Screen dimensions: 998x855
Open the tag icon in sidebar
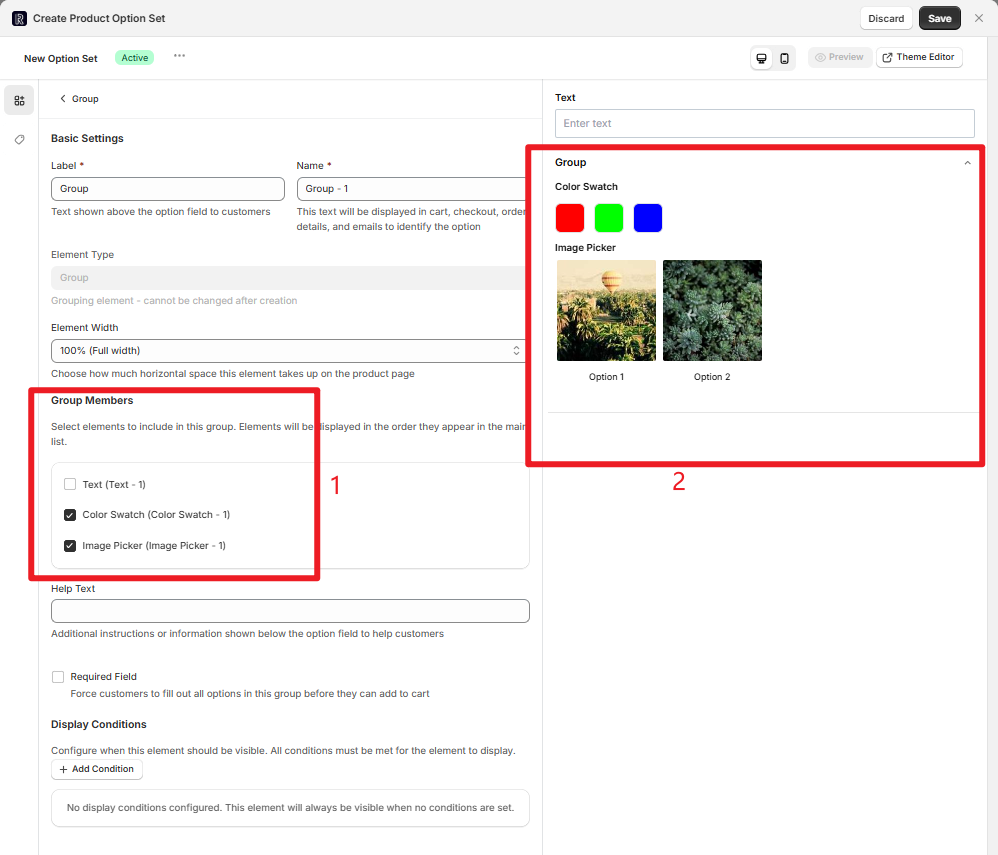19,140
